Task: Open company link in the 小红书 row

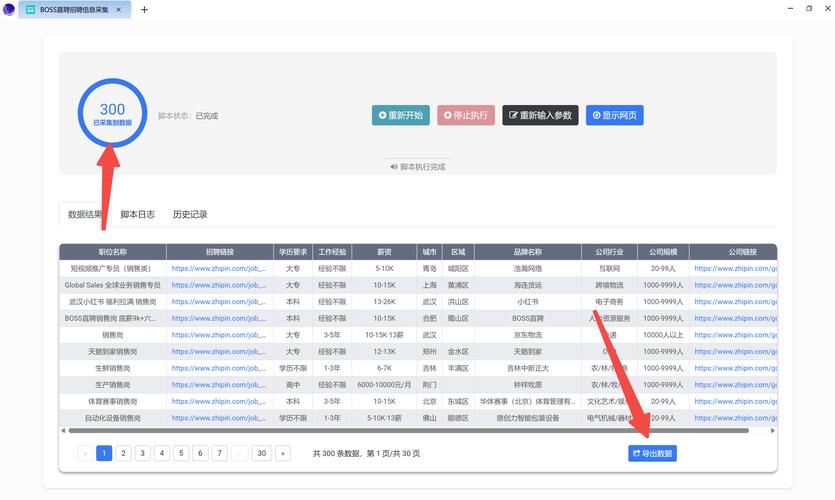Action: 735,301
